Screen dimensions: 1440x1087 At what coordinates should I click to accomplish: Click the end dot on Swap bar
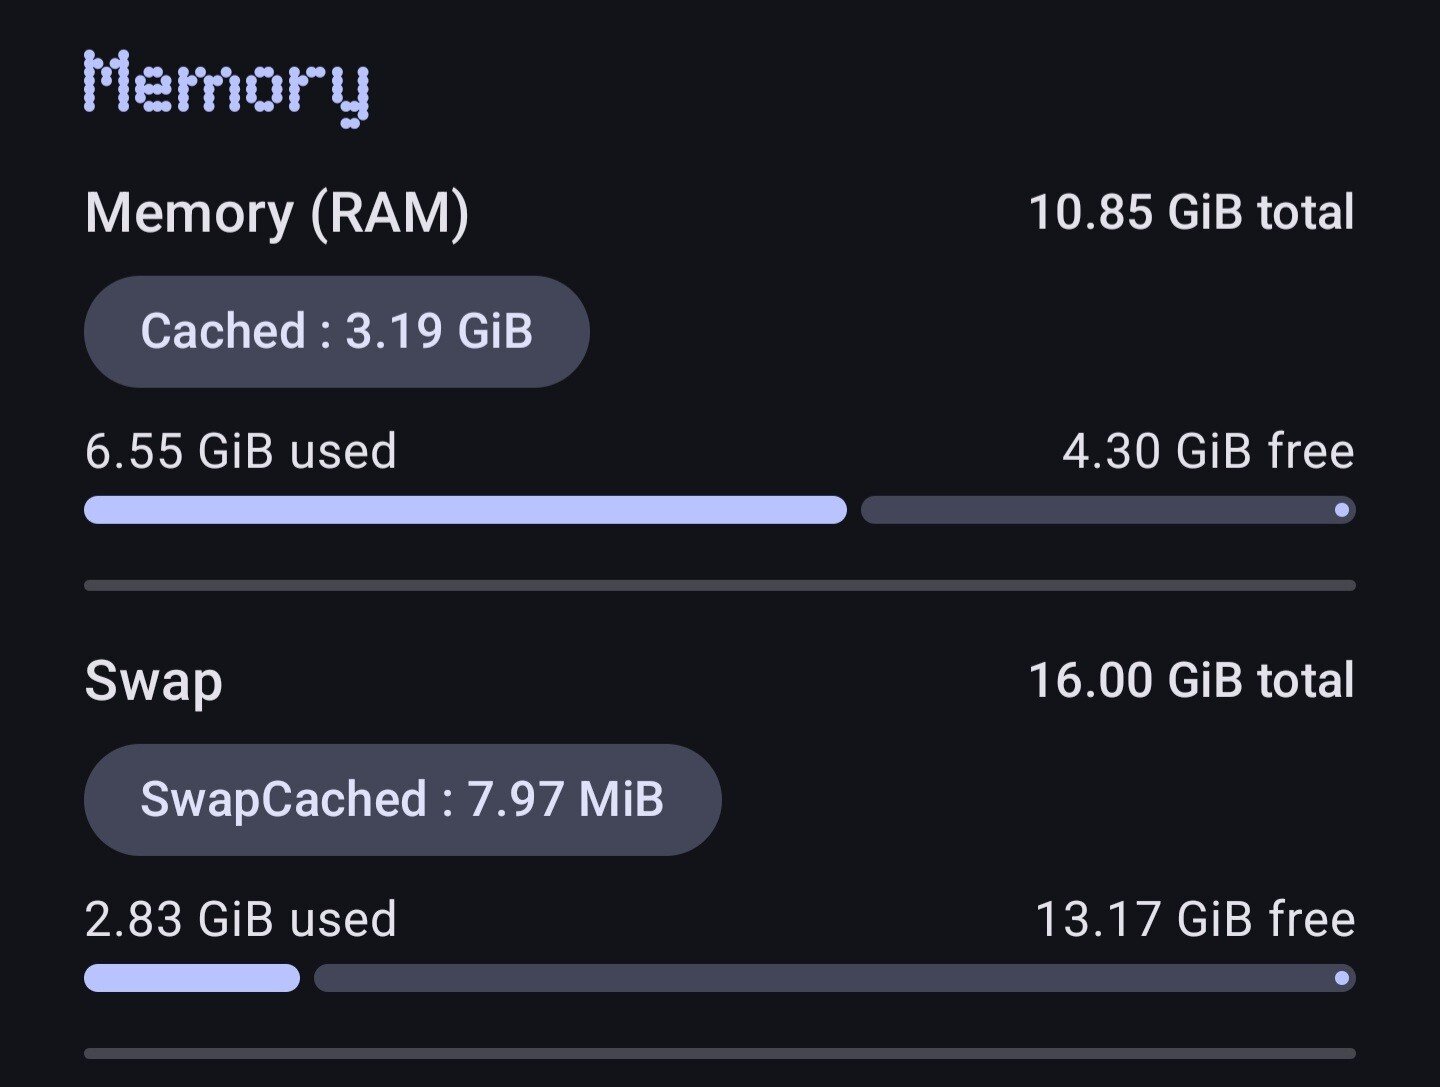(x=1342, y=978)
